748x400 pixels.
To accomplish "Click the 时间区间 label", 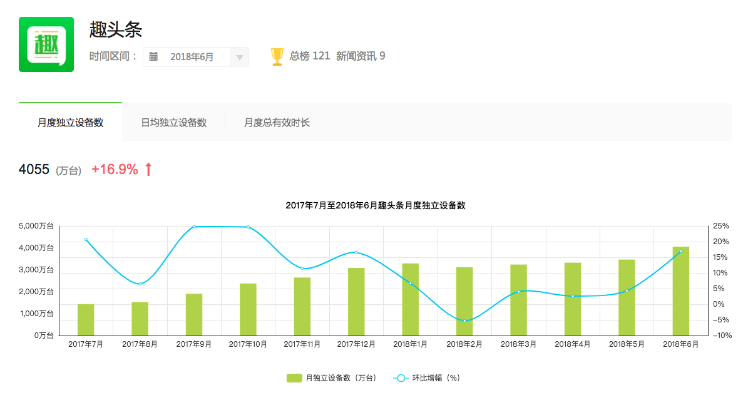I will [113, 56].
